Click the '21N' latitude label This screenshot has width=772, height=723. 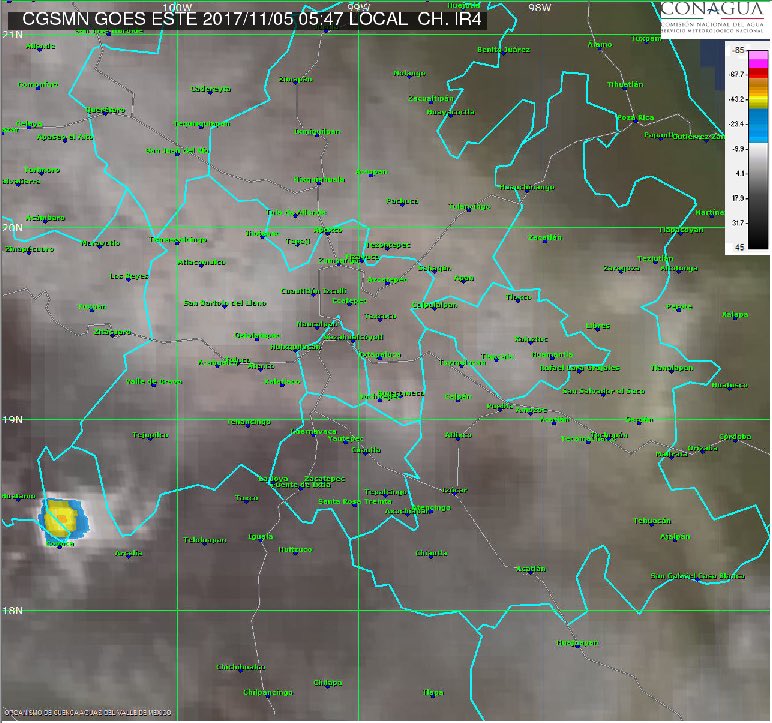(12, 35)
